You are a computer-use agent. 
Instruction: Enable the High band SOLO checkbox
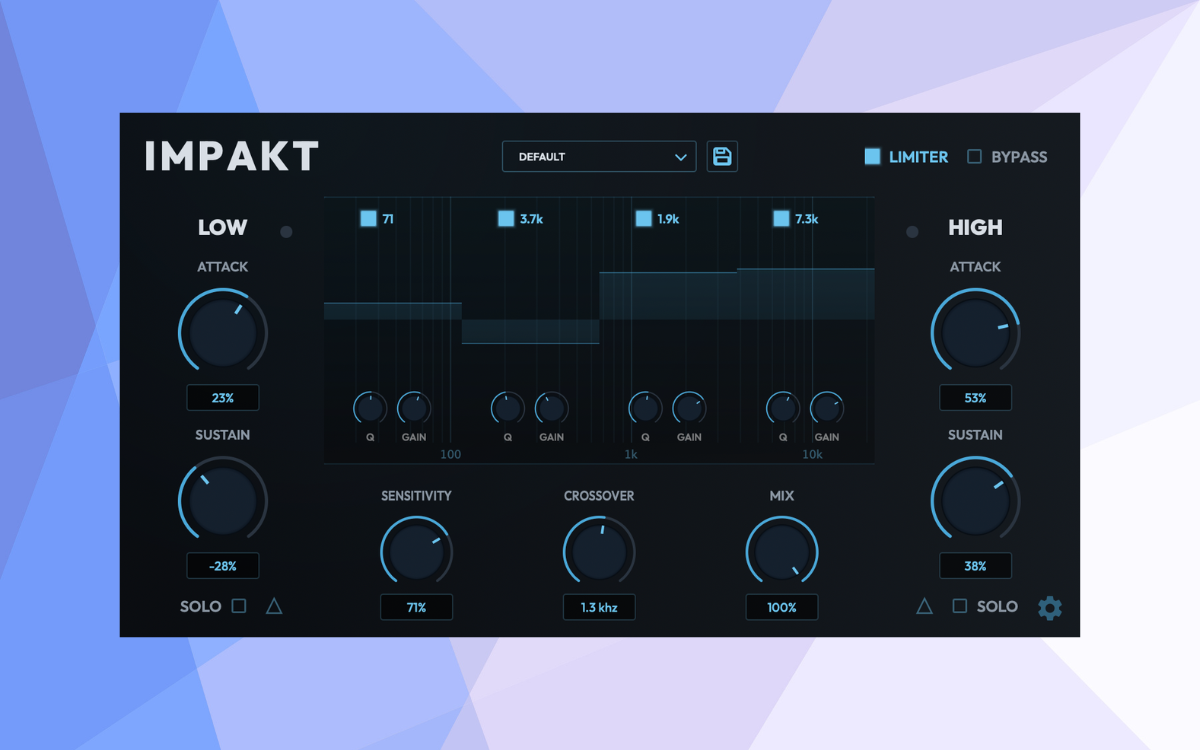pyautogui.click(x=960, y=606)
